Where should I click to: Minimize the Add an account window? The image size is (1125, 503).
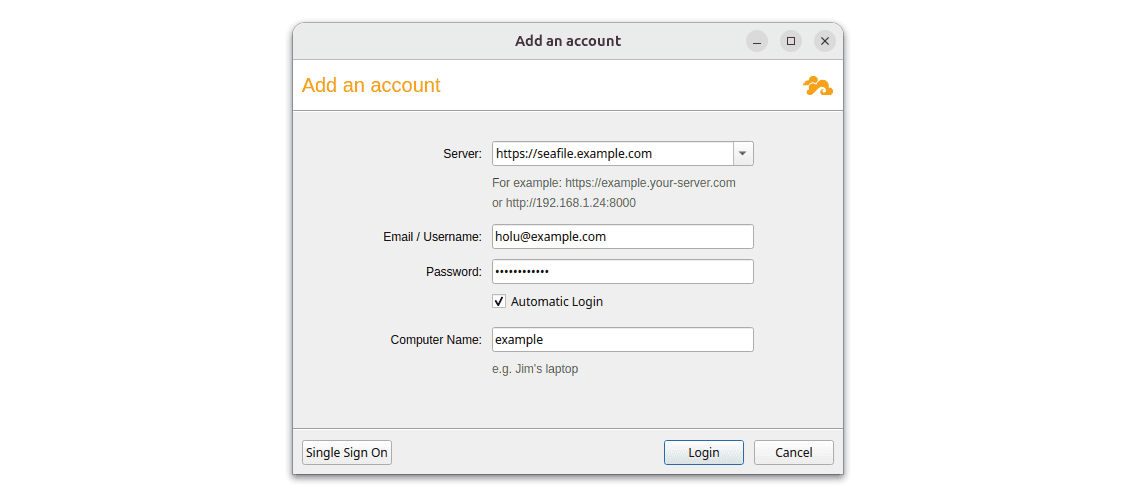[x=757, y=41]
